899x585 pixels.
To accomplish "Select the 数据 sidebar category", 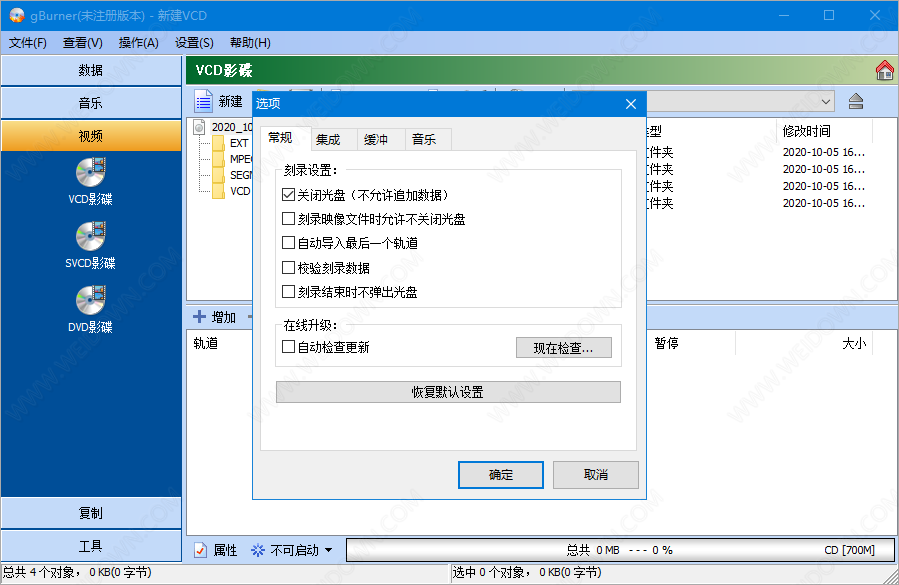I will coord(91,71).
